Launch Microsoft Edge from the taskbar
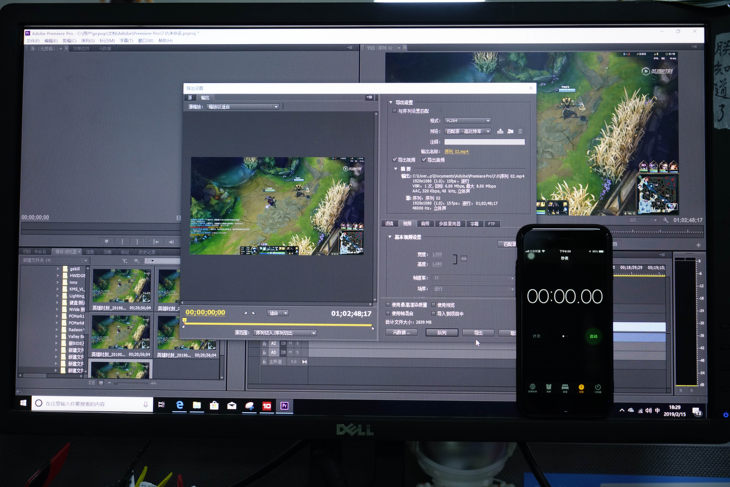 coord(179,405)
